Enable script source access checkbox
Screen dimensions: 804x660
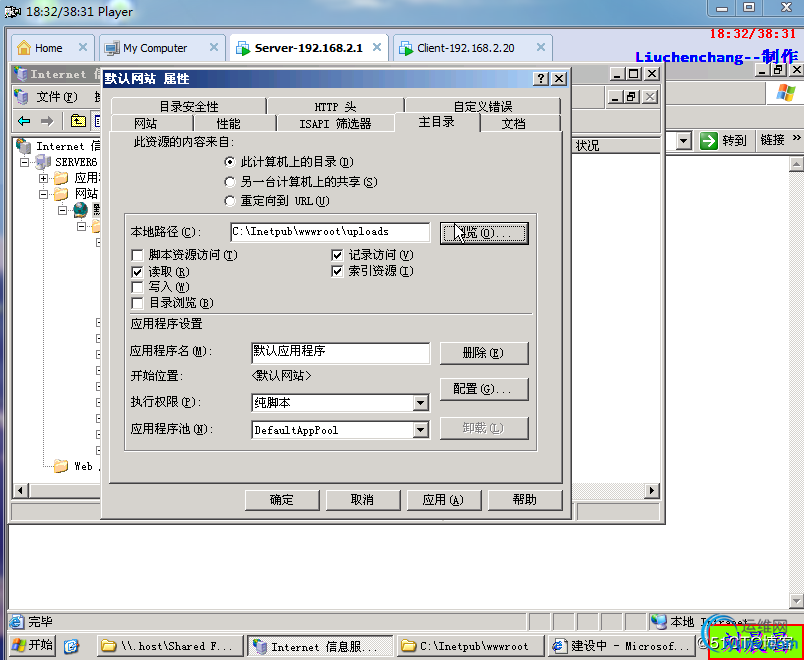pos(137,255)
